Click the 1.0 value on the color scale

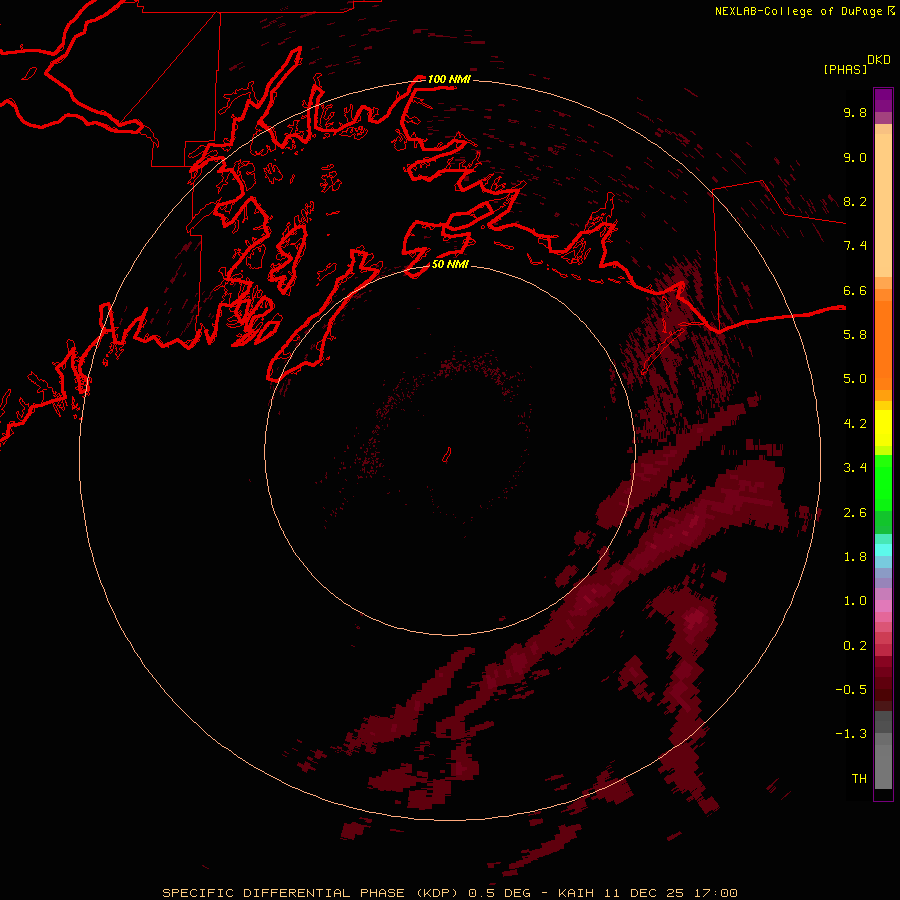coord(855,601)
